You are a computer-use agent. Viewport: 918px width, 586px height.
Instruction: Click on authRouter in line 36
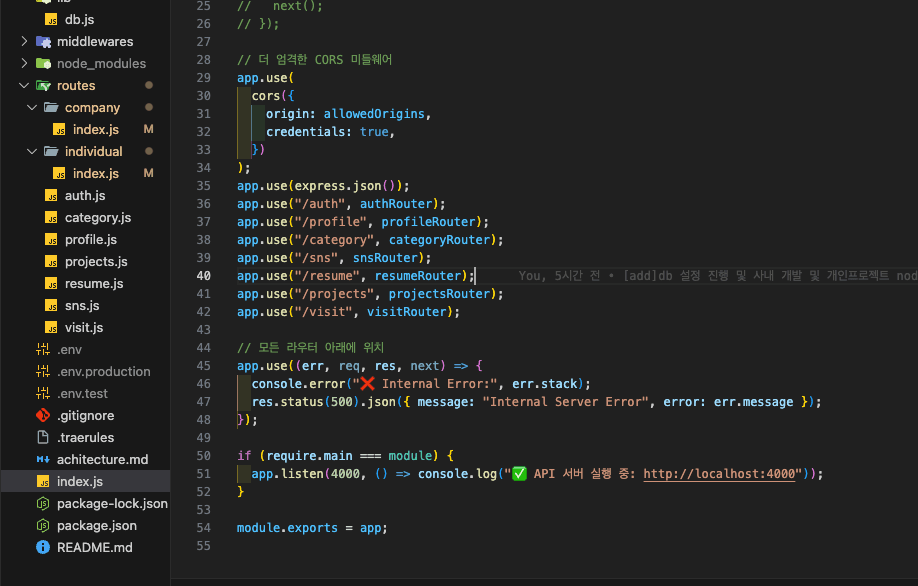coord(396,204)
